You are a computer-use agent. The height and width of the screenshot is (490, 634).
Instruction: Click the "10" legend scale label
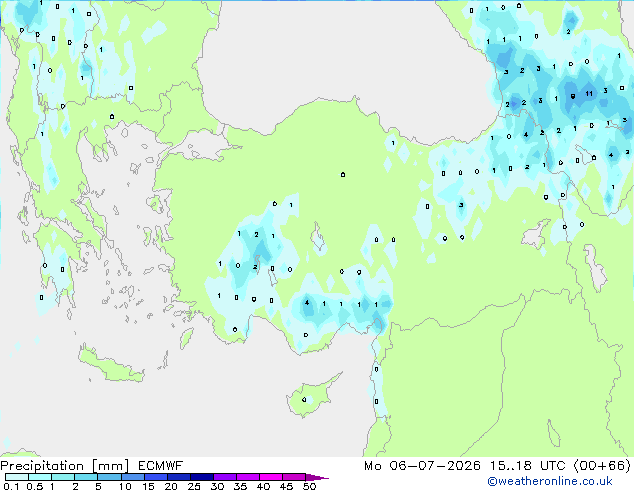[x=125, y=486]
